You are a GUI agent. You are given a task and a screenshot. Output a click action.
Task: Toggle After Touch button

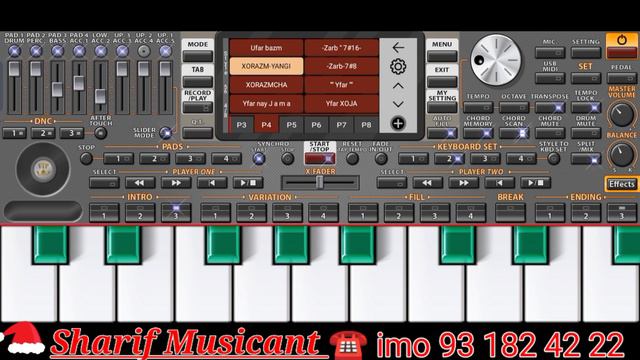coord(100,133)
